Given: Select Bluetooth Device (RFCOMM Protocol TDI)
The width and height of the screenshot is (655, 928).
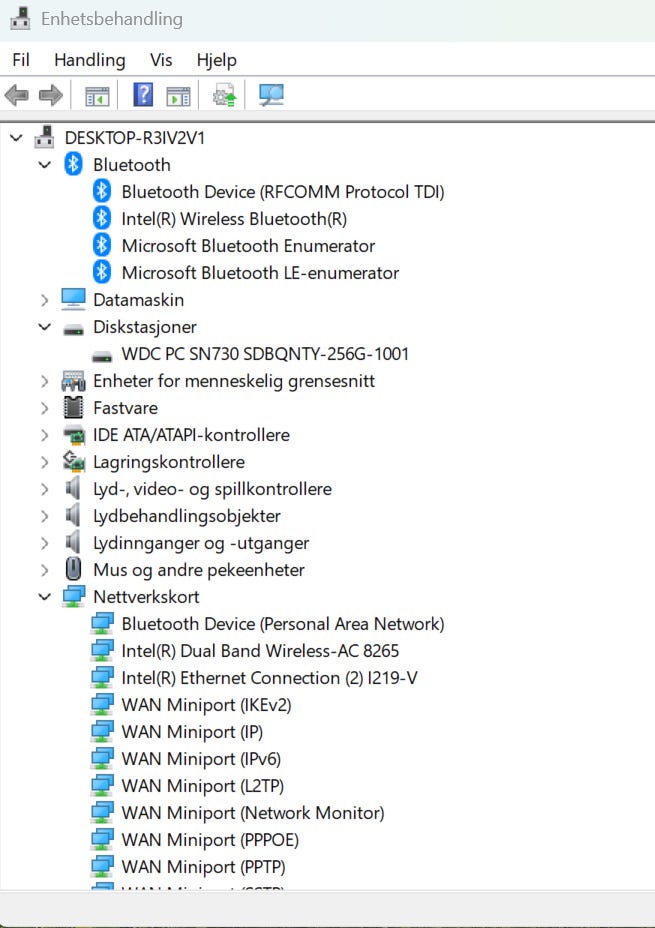Looking at the screenshot, I should pyautogui.click(x=283, y=192).
